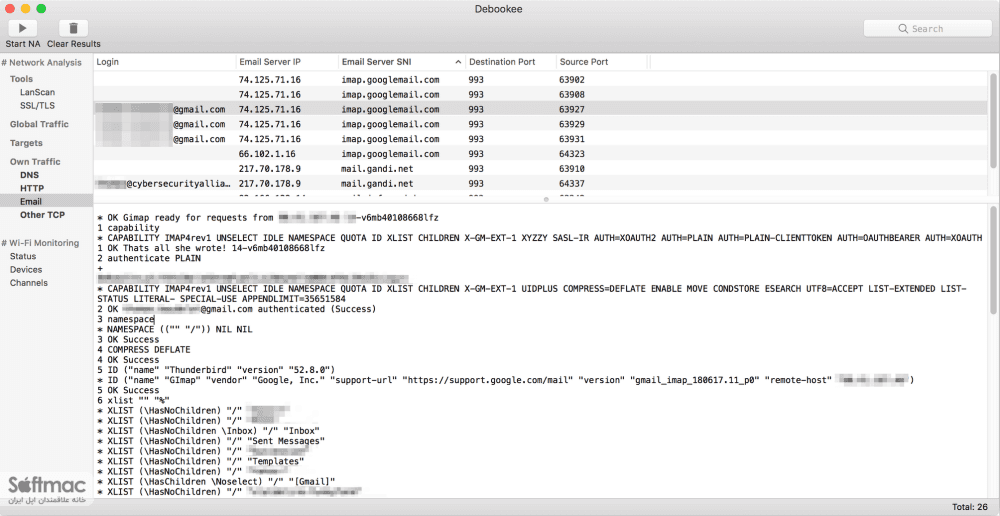
Task: Click the split pane divider handle dot
Action: 546,200
